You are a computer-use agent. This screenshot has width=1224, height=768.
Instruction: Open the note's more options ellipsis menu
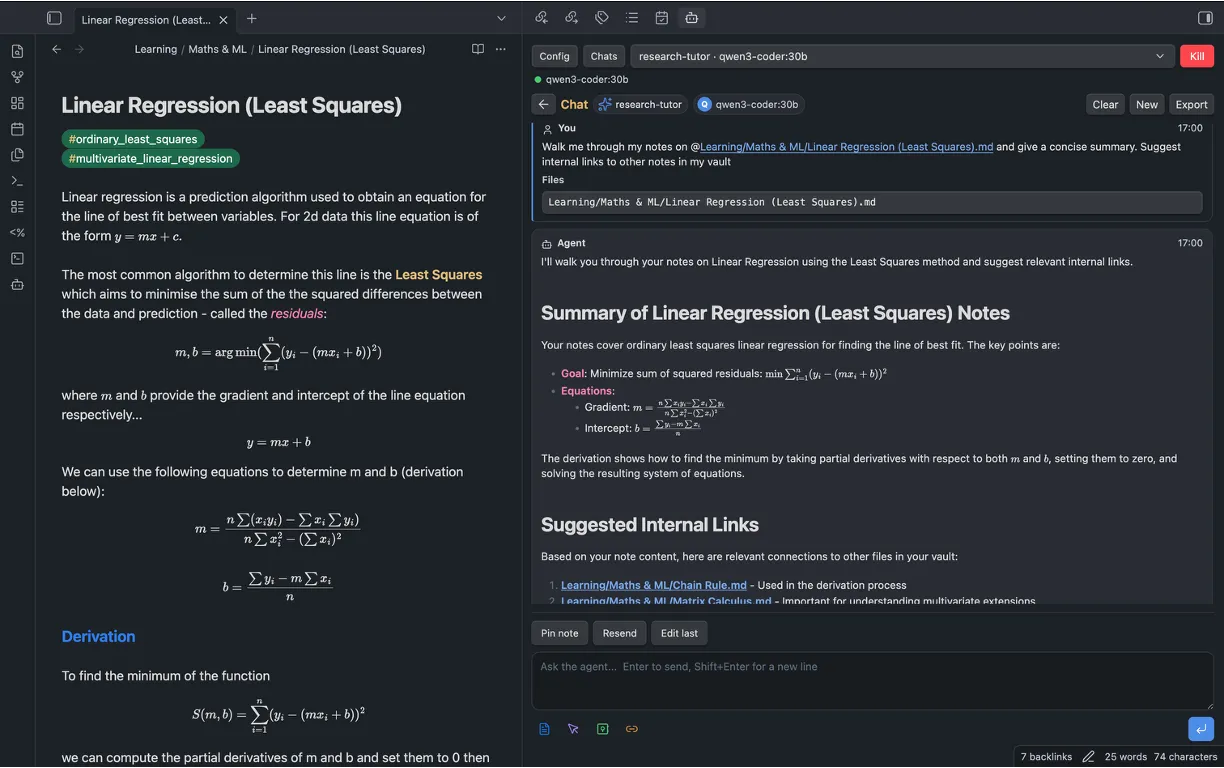click(501, 49)
